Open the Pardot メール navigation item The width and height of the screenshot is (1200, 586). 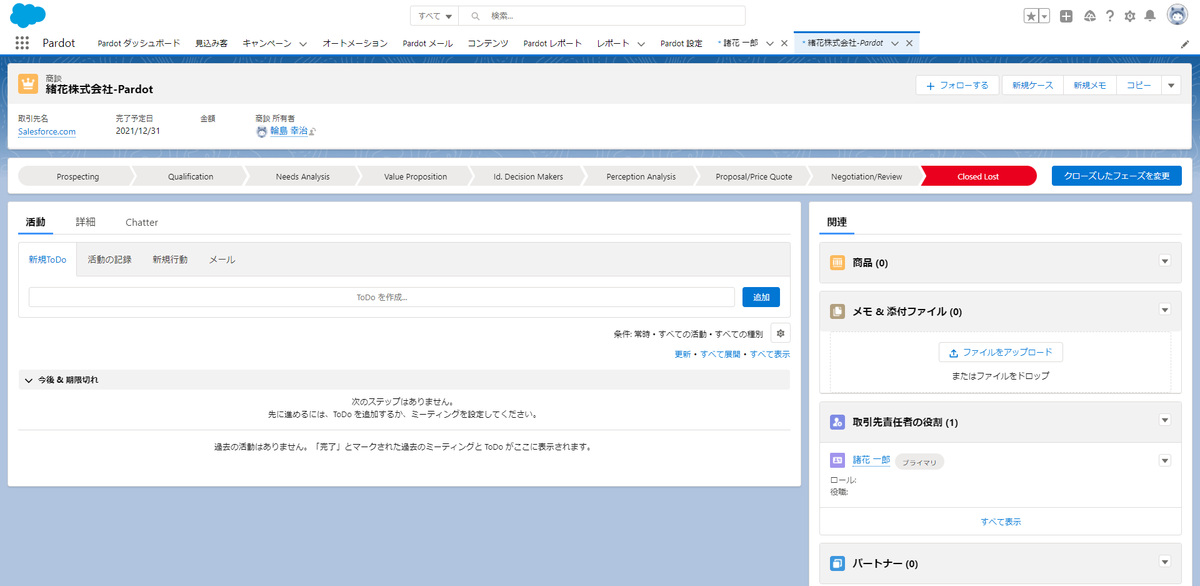coord(428,44)
